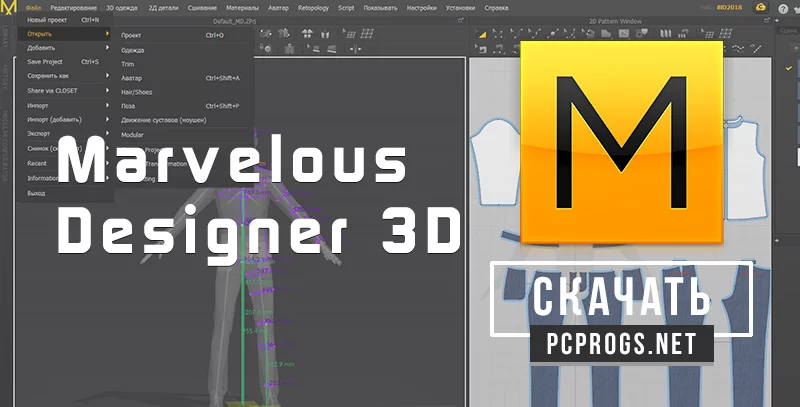
Task: Select the white vest pattern piece
Action: click(x=746, y=168)
